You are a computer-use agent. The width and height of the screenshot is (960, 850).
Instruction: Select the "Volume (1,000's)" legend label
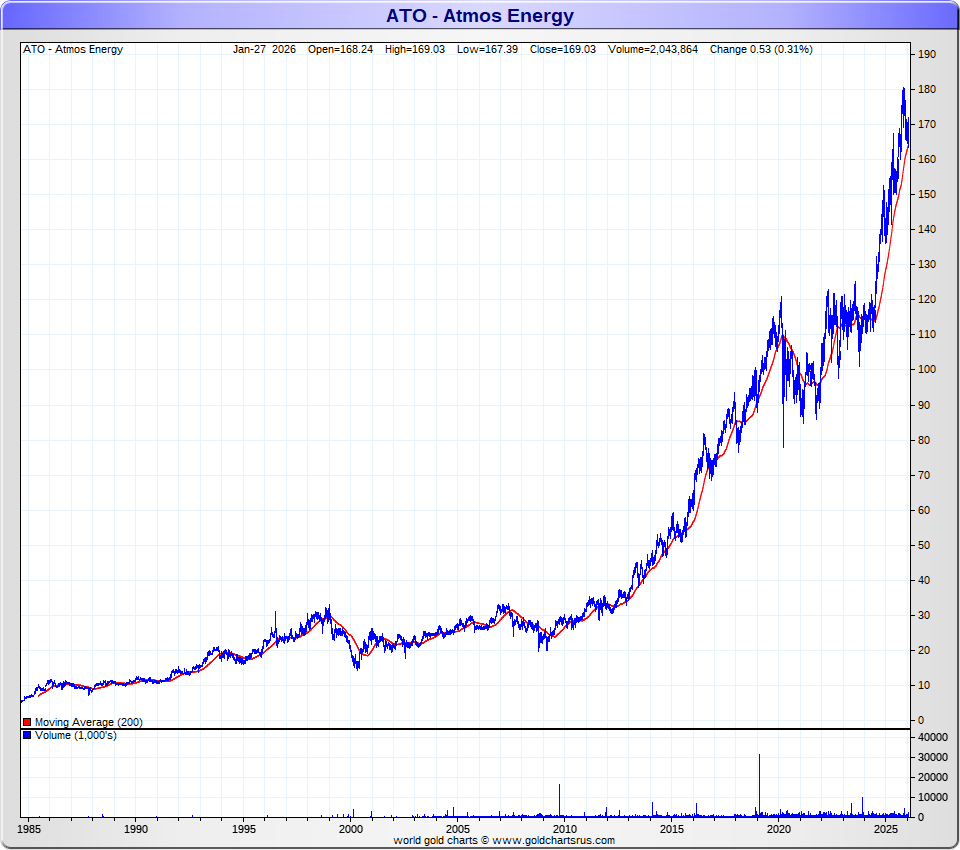(76, 735)
